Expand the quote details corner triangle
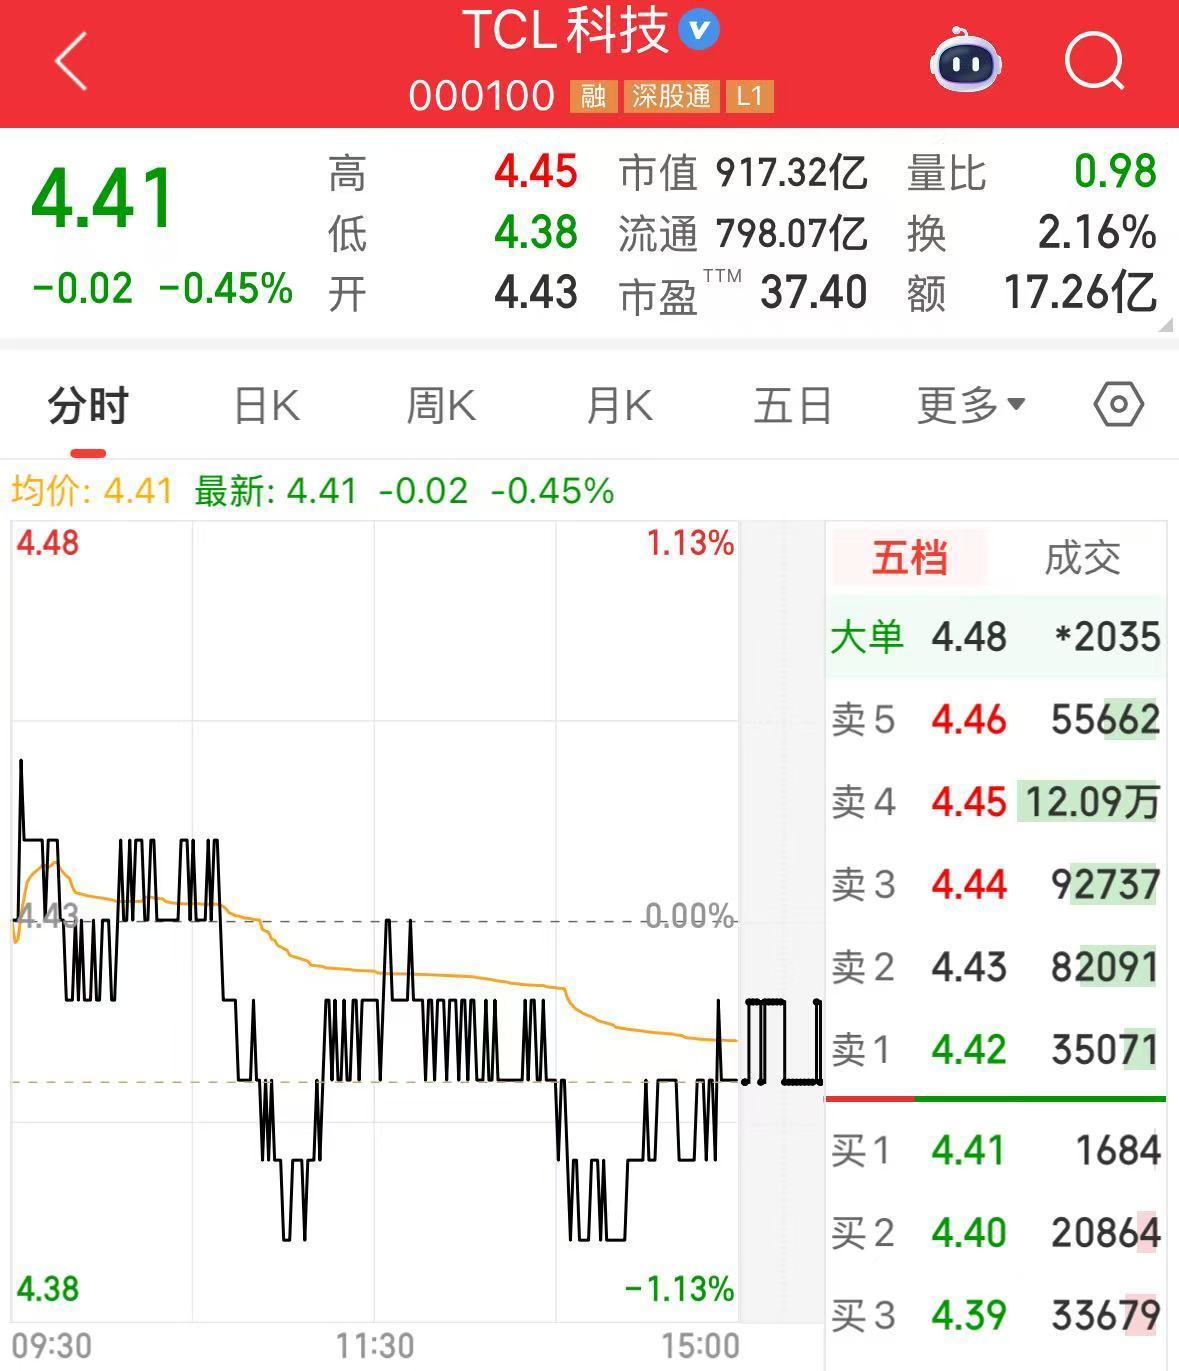The width and height of the screenshot is (1179, 1371). [x=1164, y=324]
